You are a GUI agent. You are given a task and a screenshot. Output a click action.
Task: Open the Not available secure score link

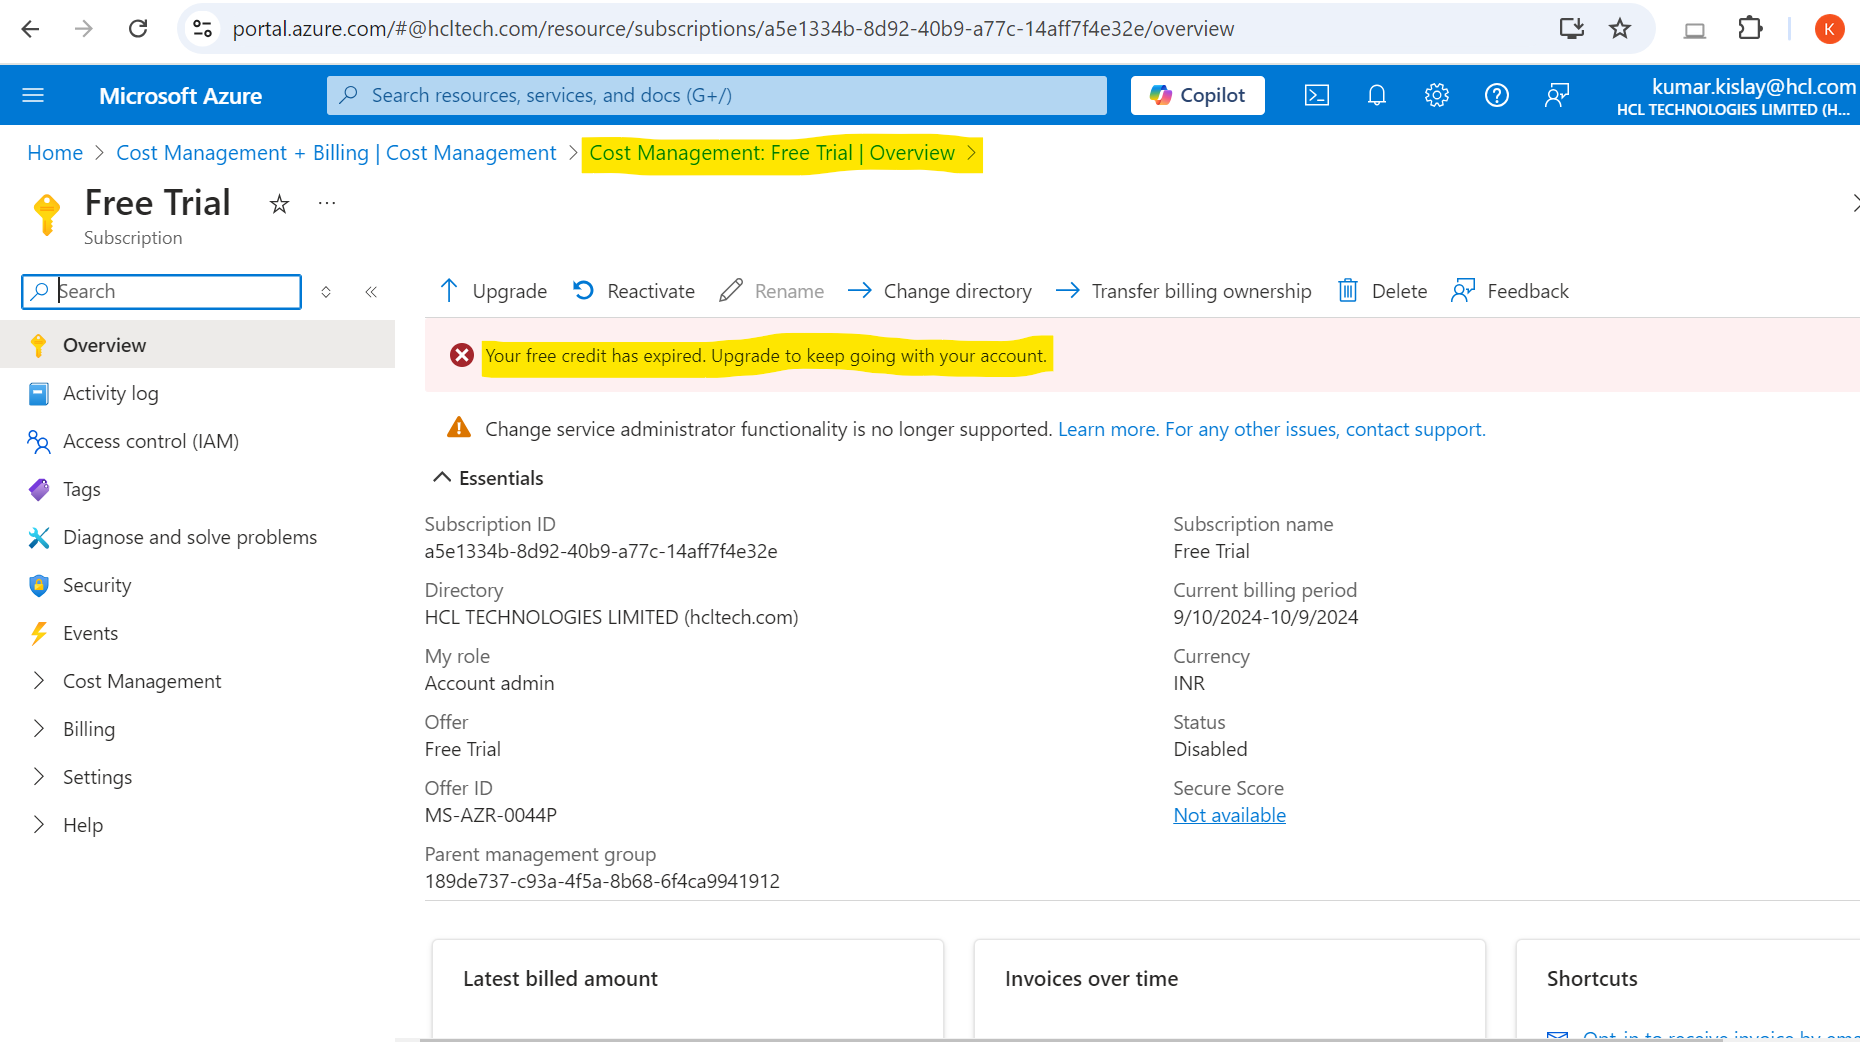(1229, 815)
